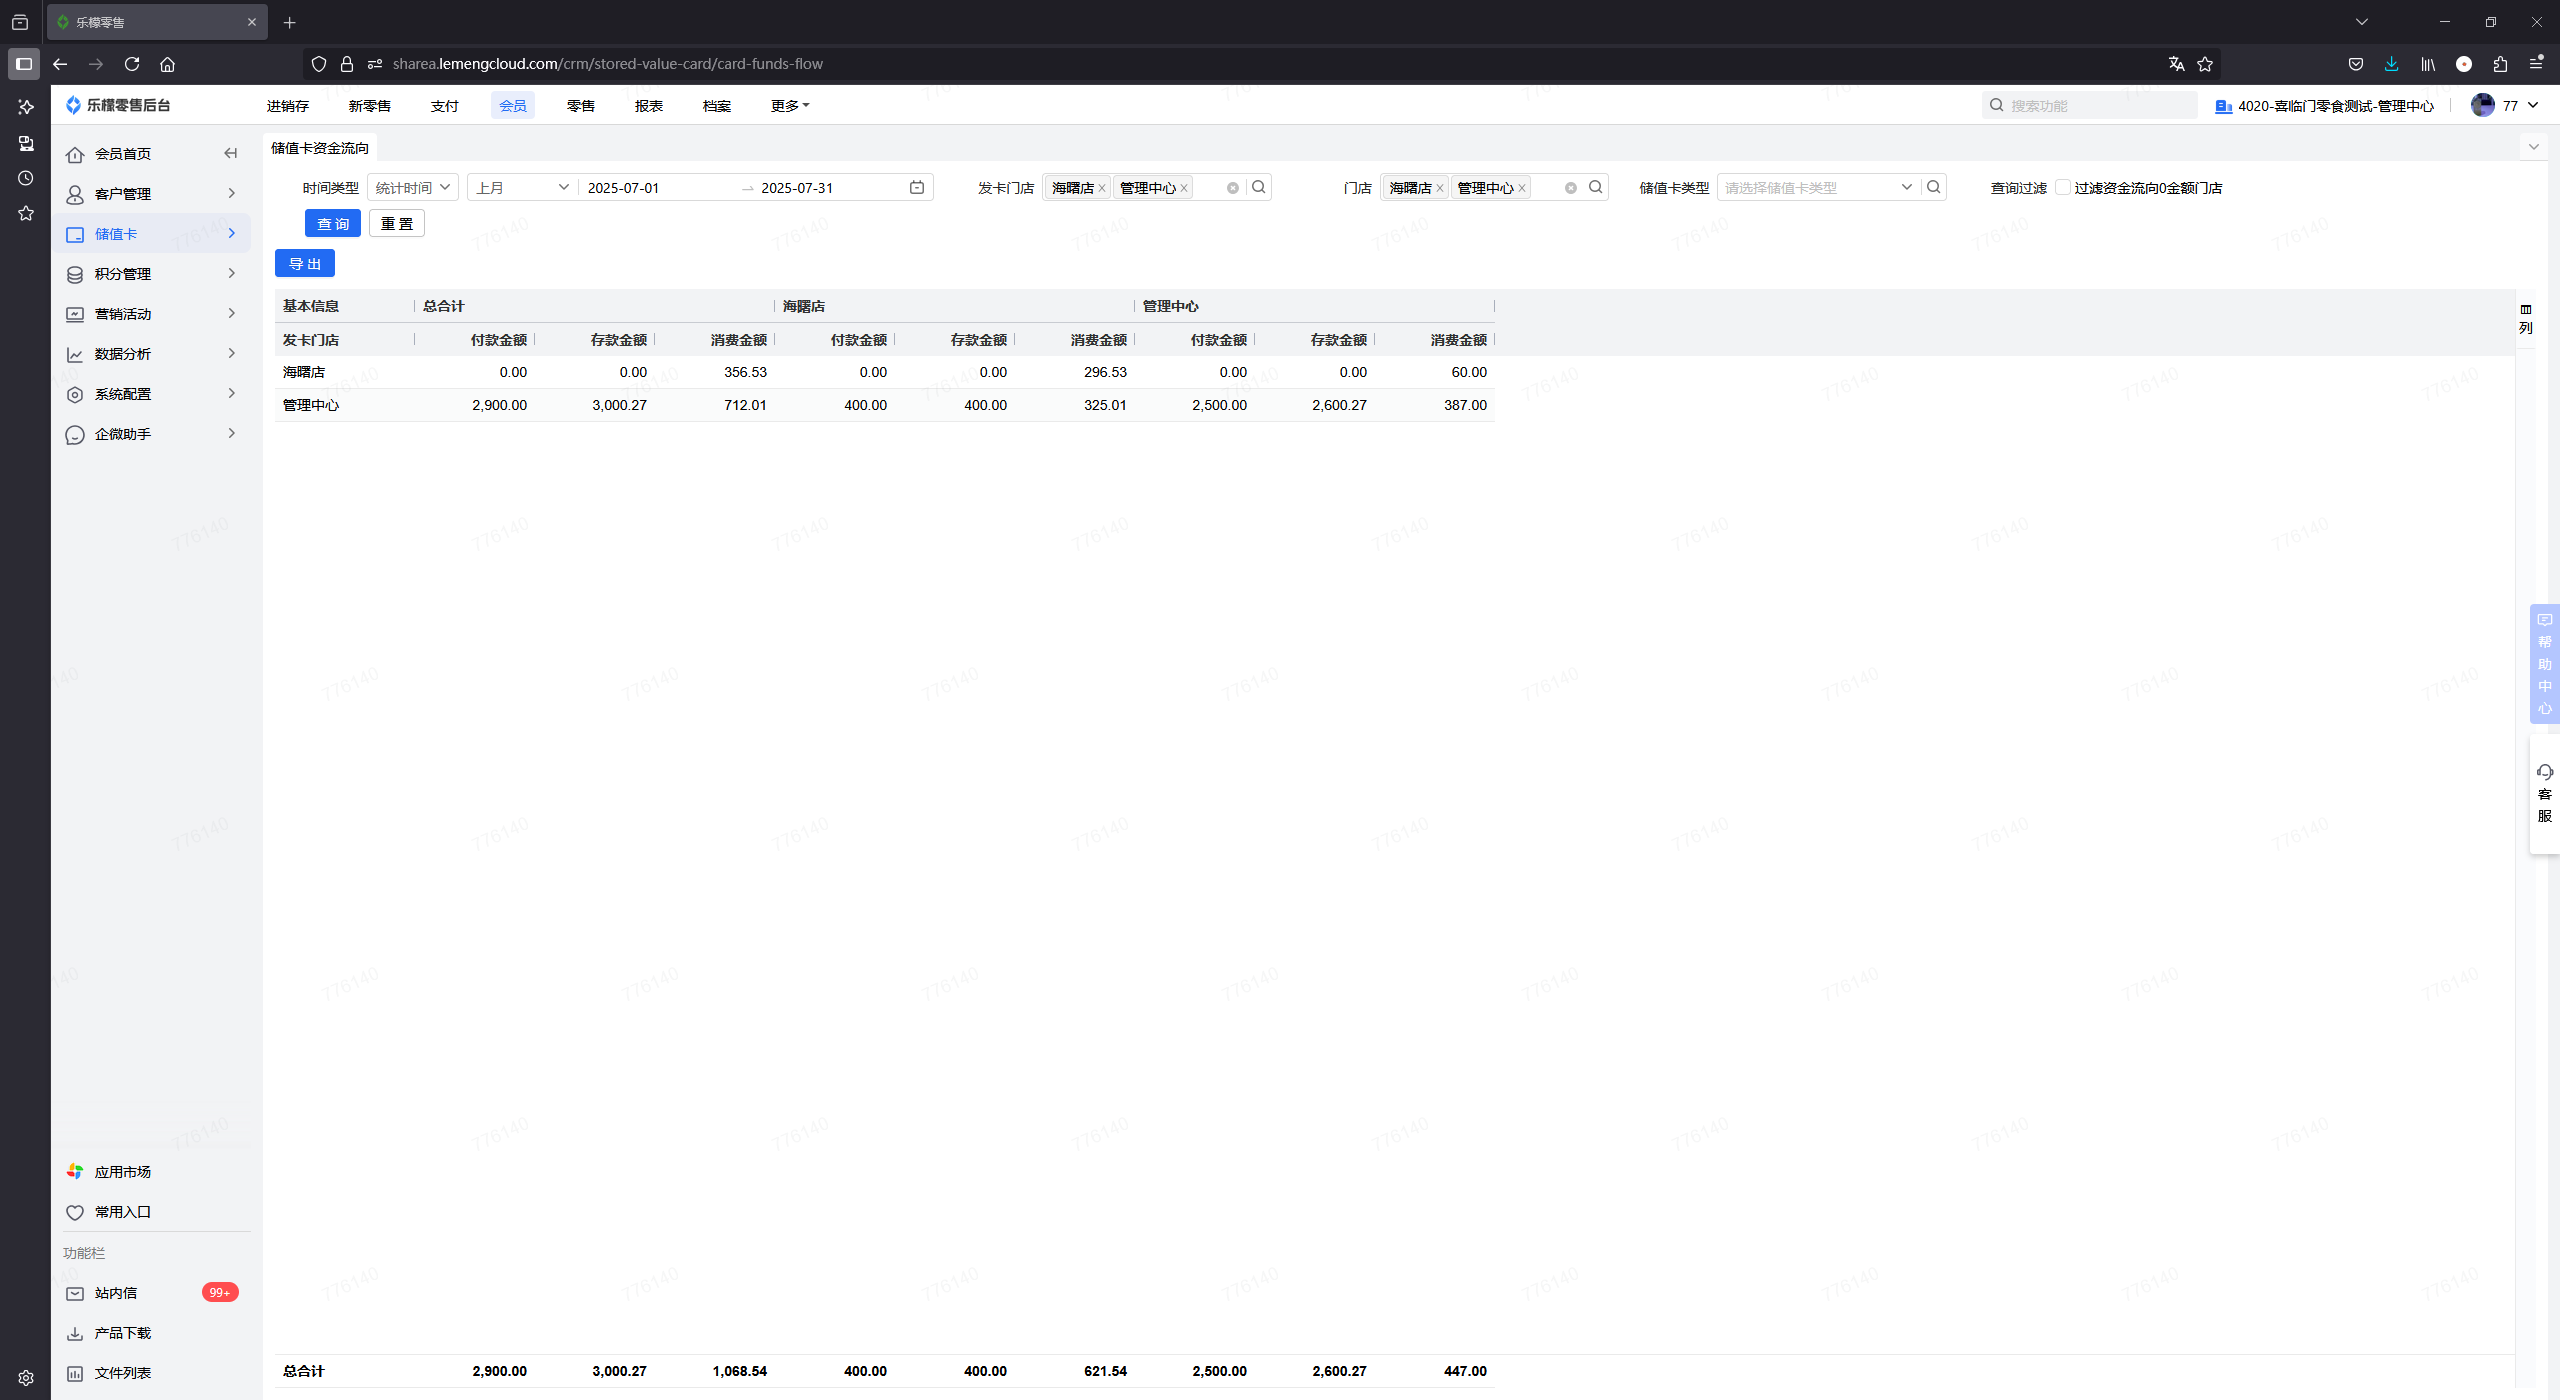Image resolution: width=2560 pixels, height=1400 pixels.
Task: Click the end date 2025-07-31 field
Action: (x=830, y=187)
